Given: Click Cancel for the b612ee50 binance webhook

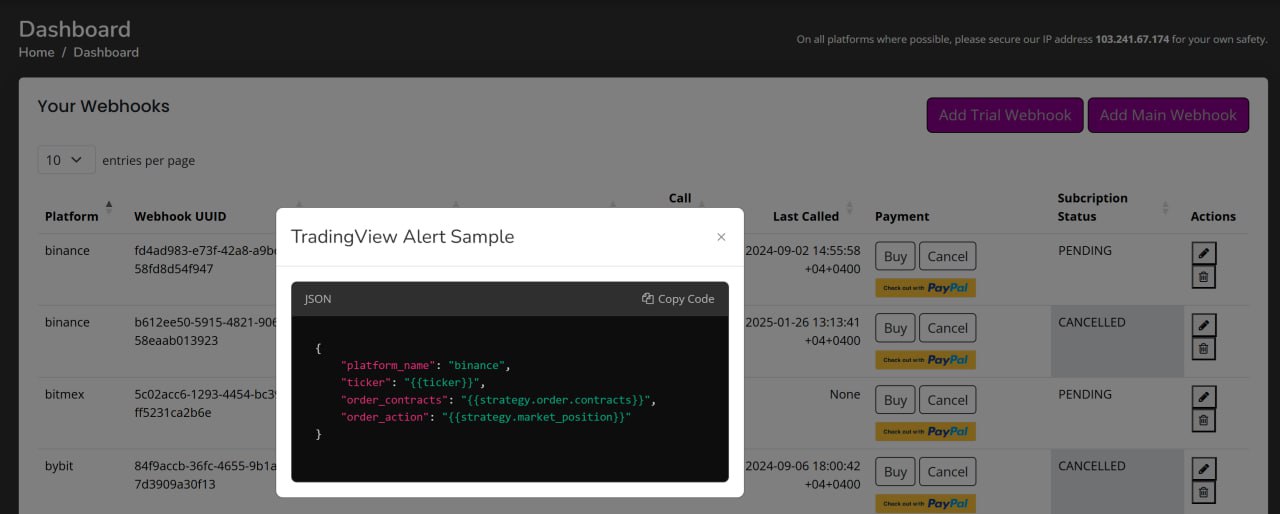Looking at the screenshot, I should 947,328.
